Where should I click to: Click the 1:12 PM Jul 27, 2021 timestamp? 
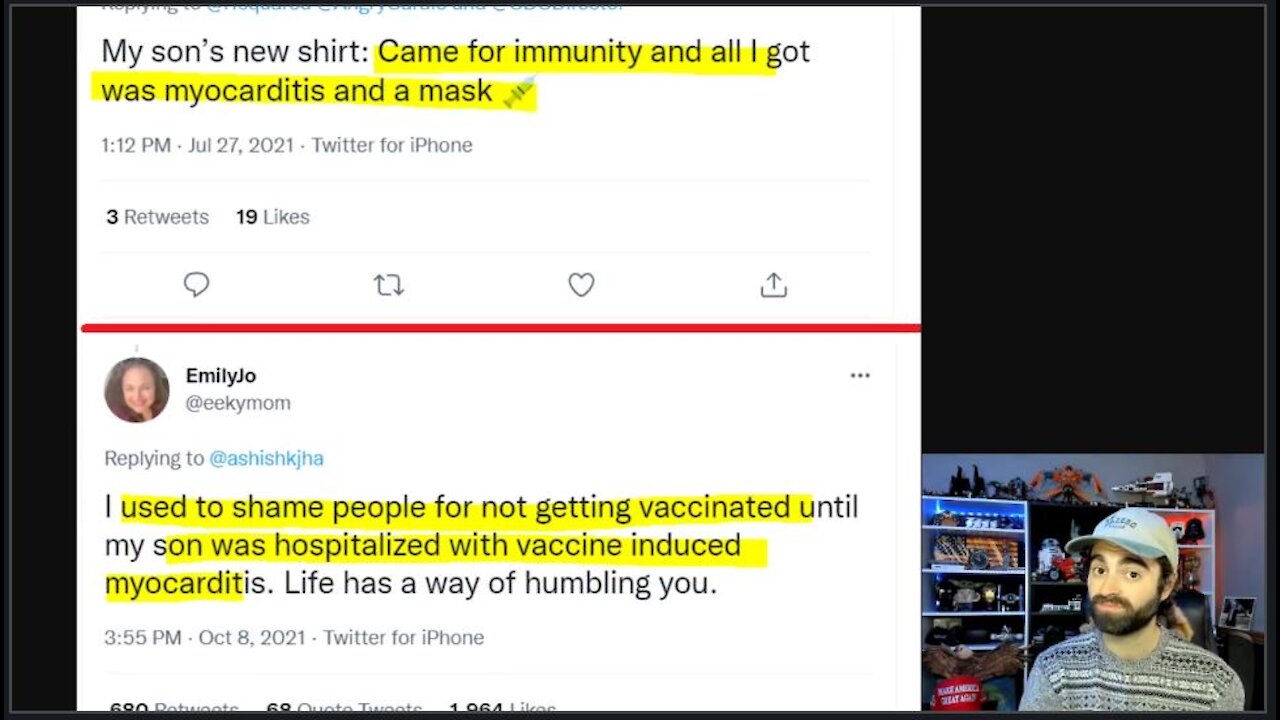[x=197, y=145]
